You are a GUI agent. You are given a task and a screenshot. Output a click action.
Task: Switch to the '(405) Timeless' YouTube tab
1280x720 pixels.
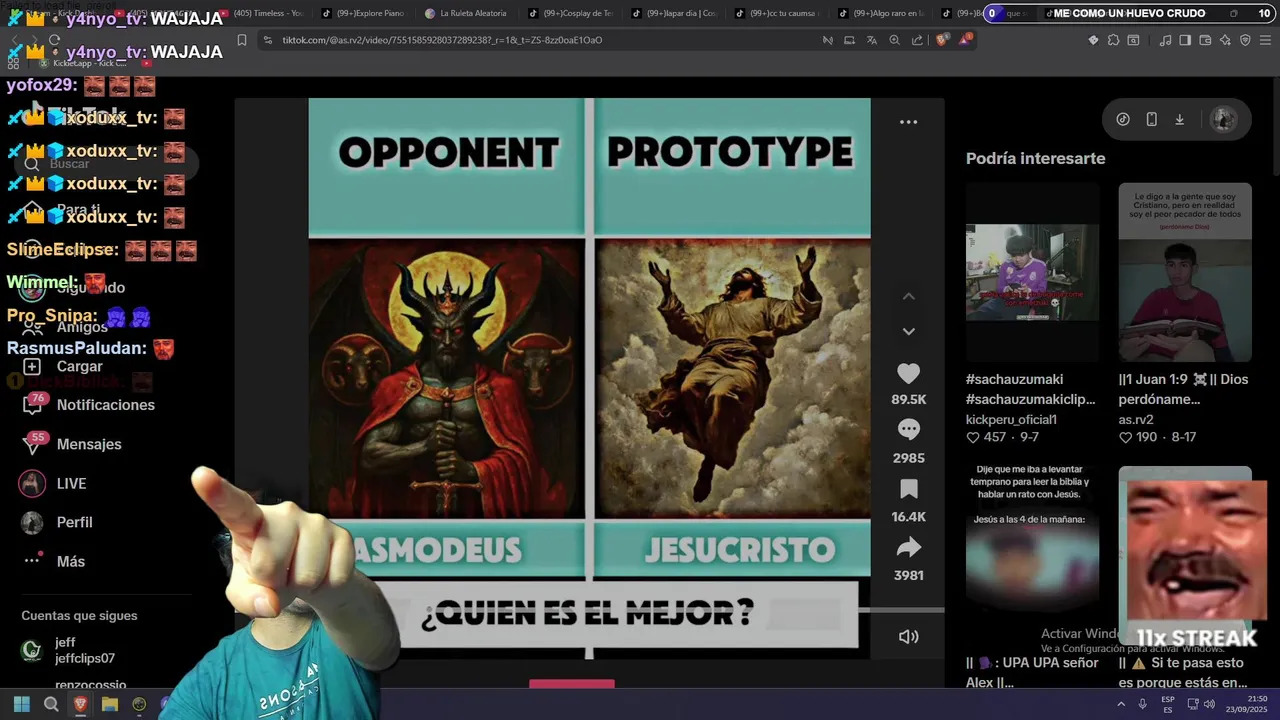(x=261, y=13)
